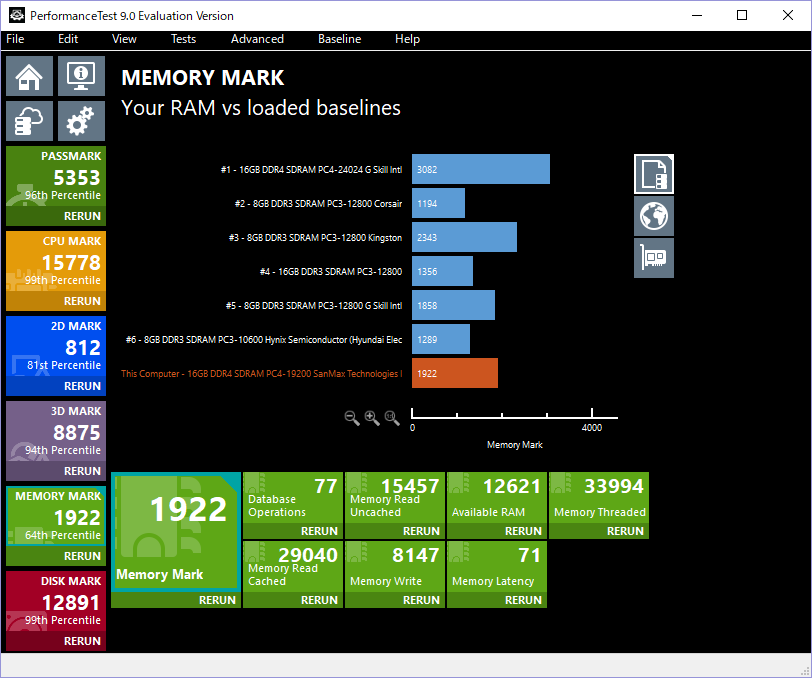Select the CPU Mark 15778 tile
Screen dimensions: 812x678
pos(56,262)
